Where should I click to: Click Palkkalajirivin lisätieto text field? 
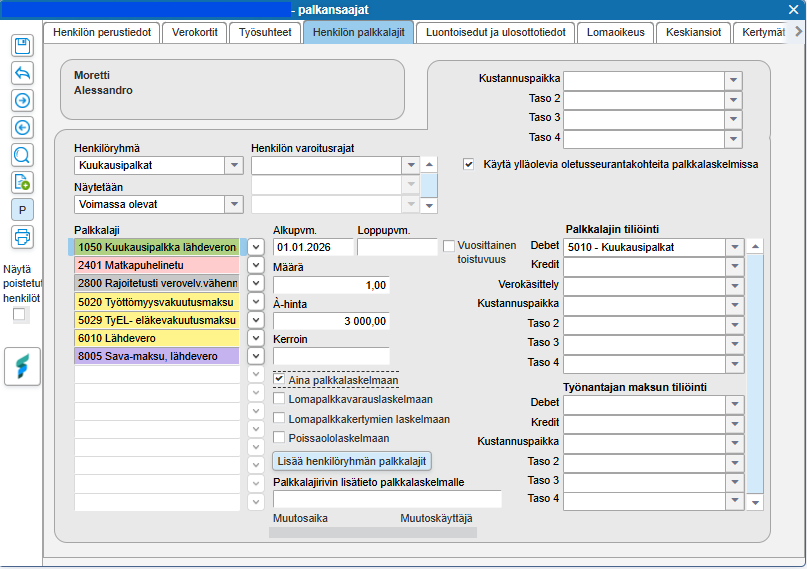[x=387, y=499]
